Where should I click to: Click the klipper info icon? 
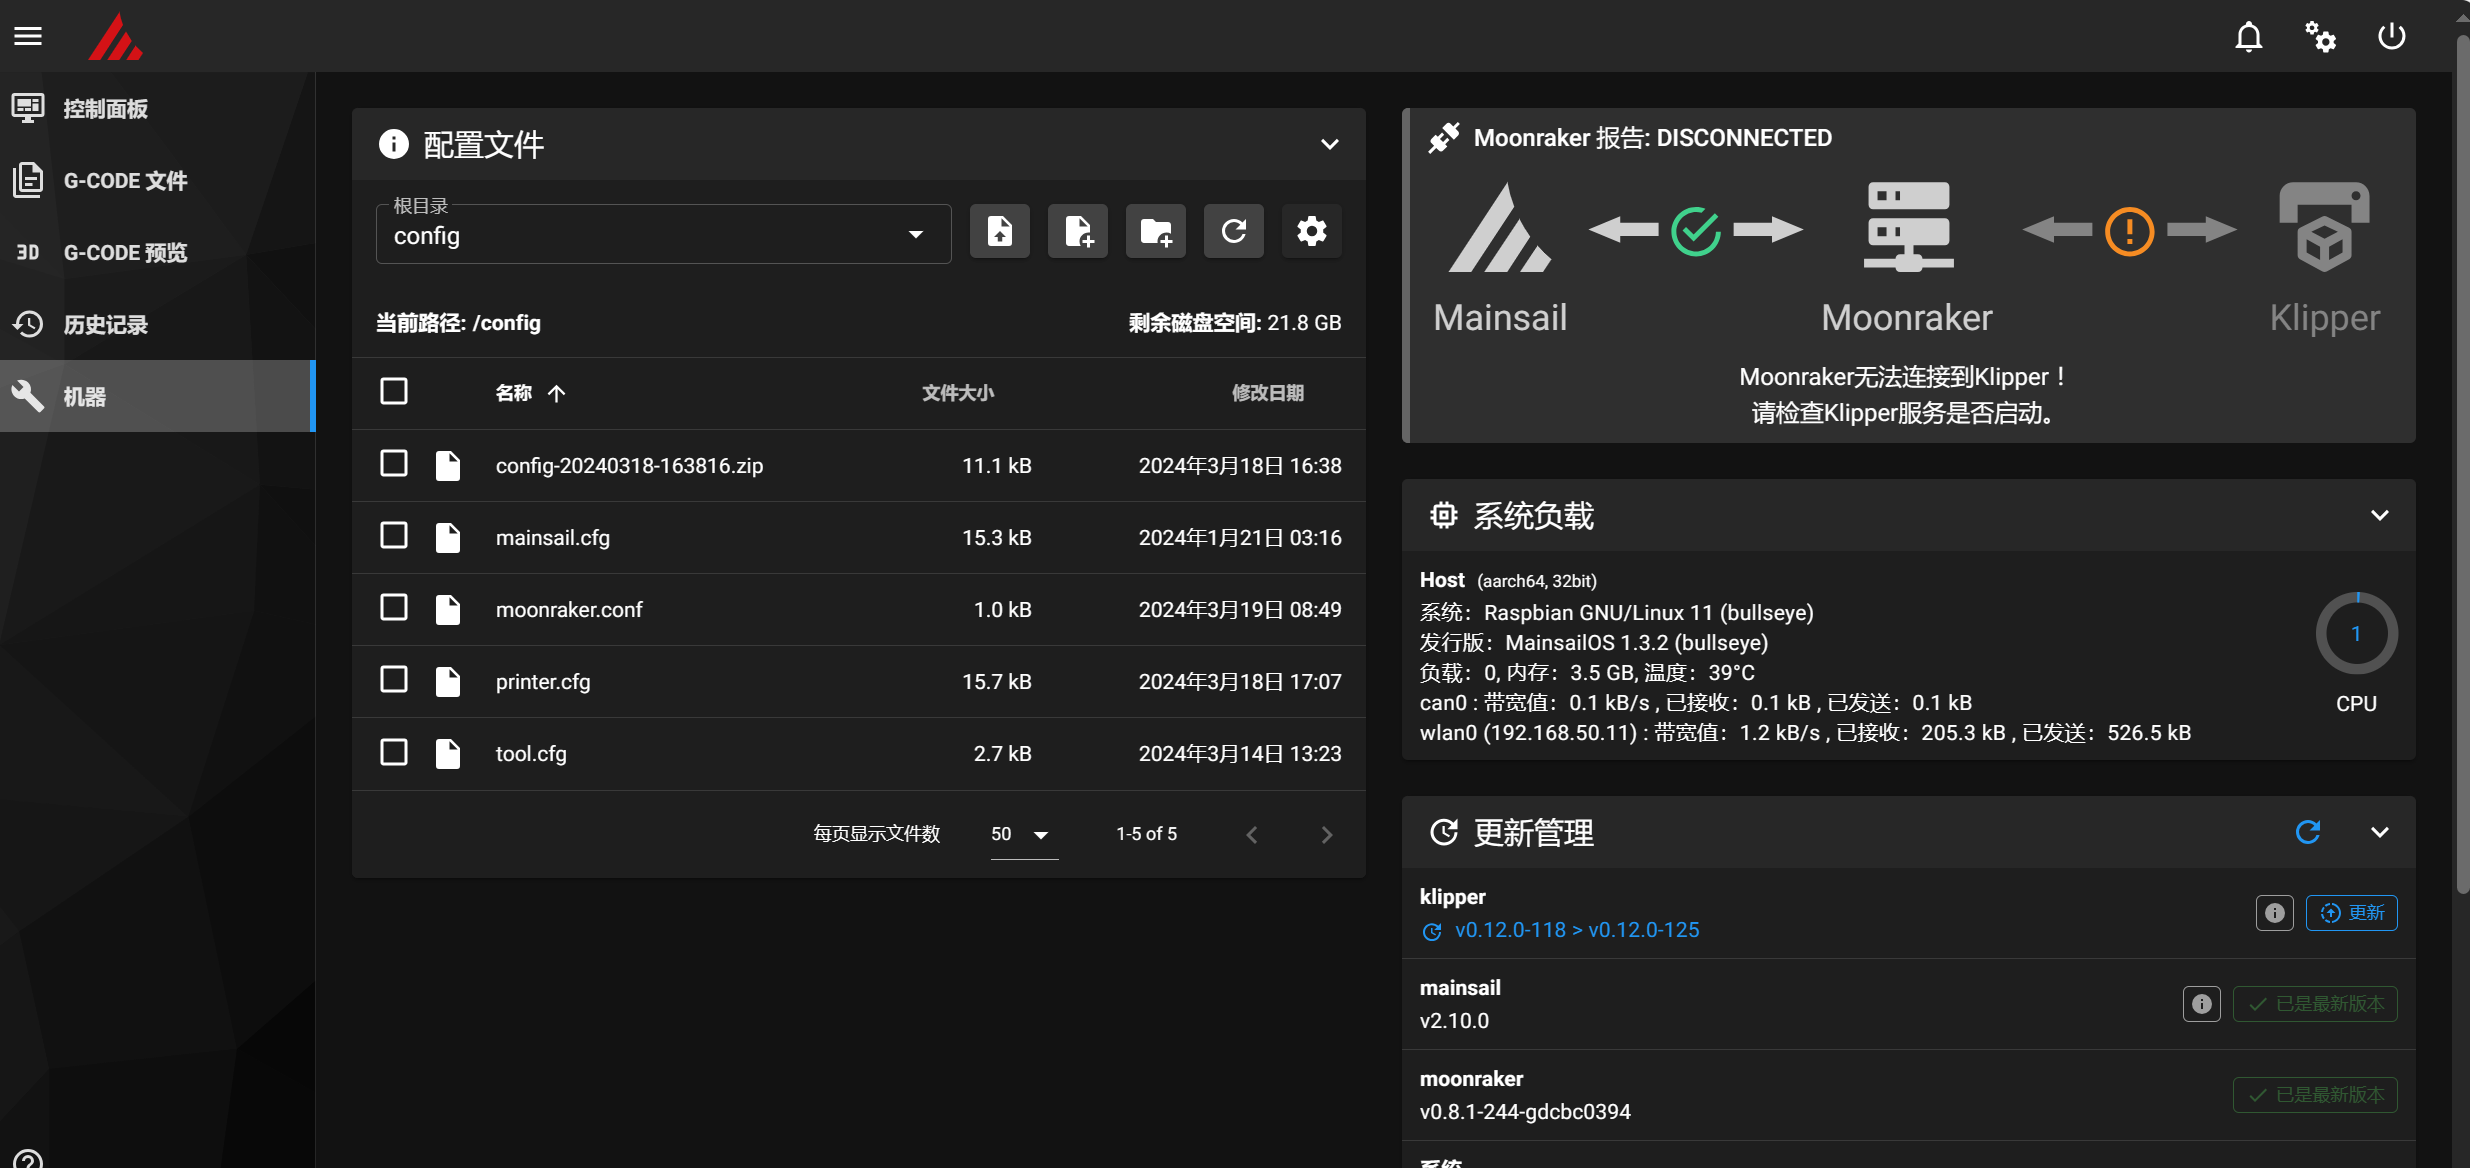tap(2275, 913)
